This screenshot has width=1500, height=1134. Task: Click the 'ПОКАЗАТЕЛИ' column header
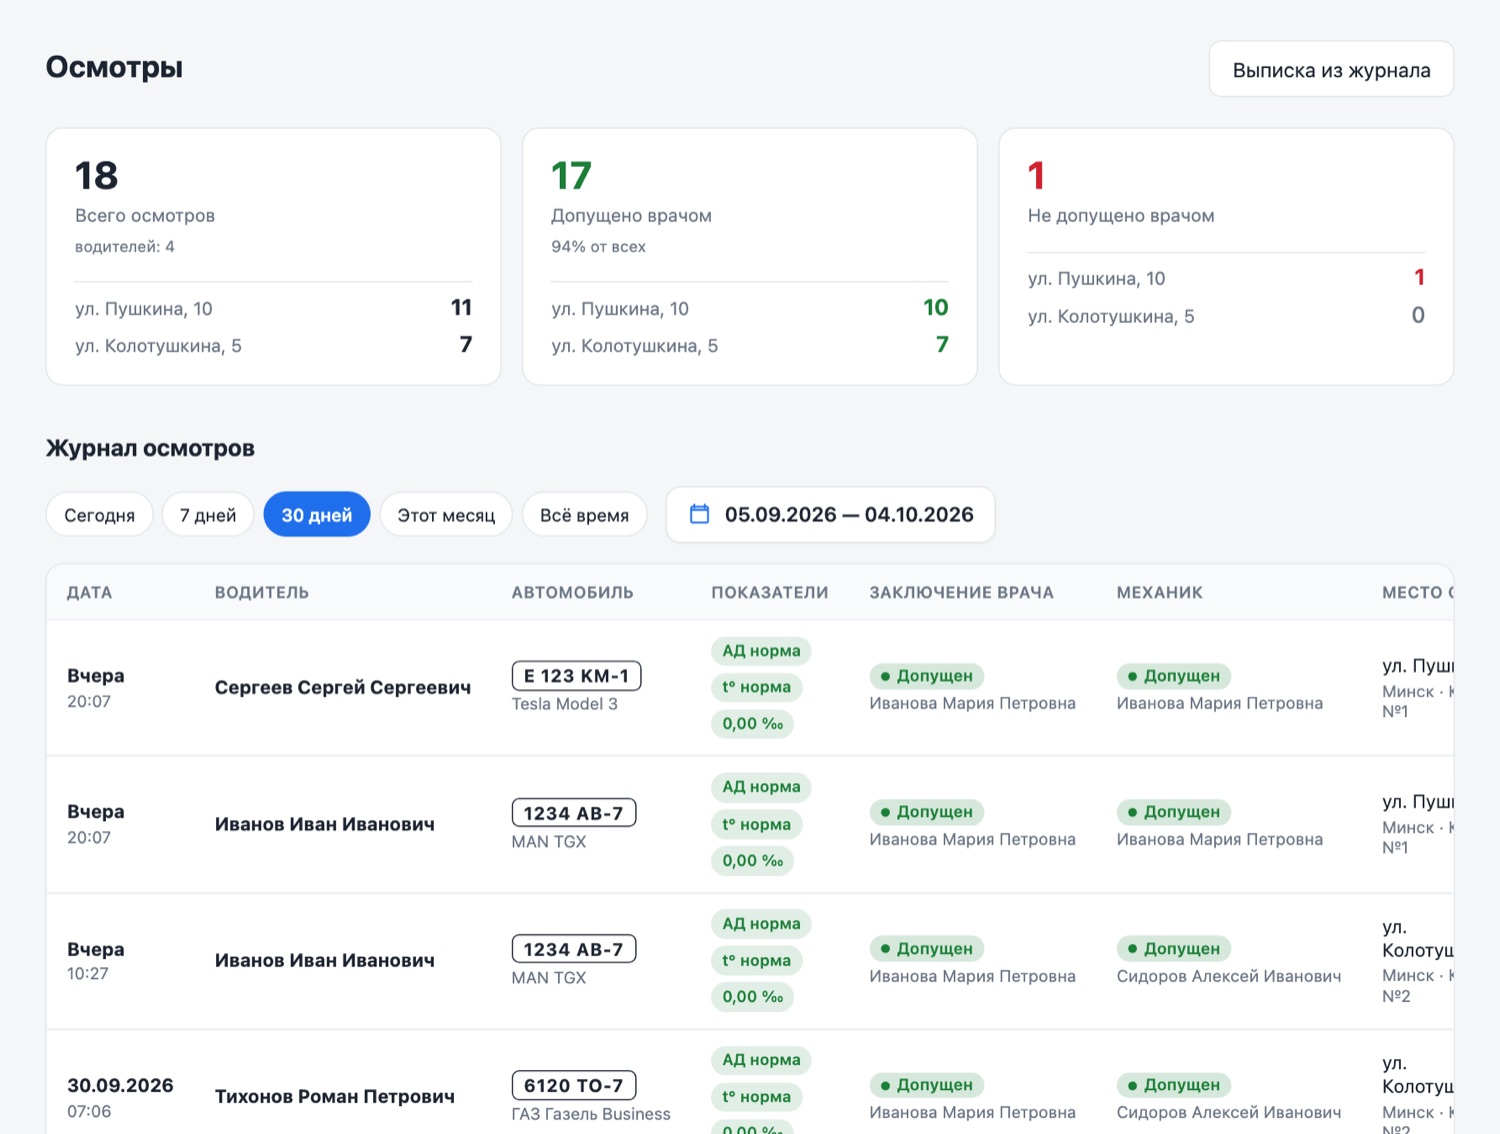click(770, 592)
